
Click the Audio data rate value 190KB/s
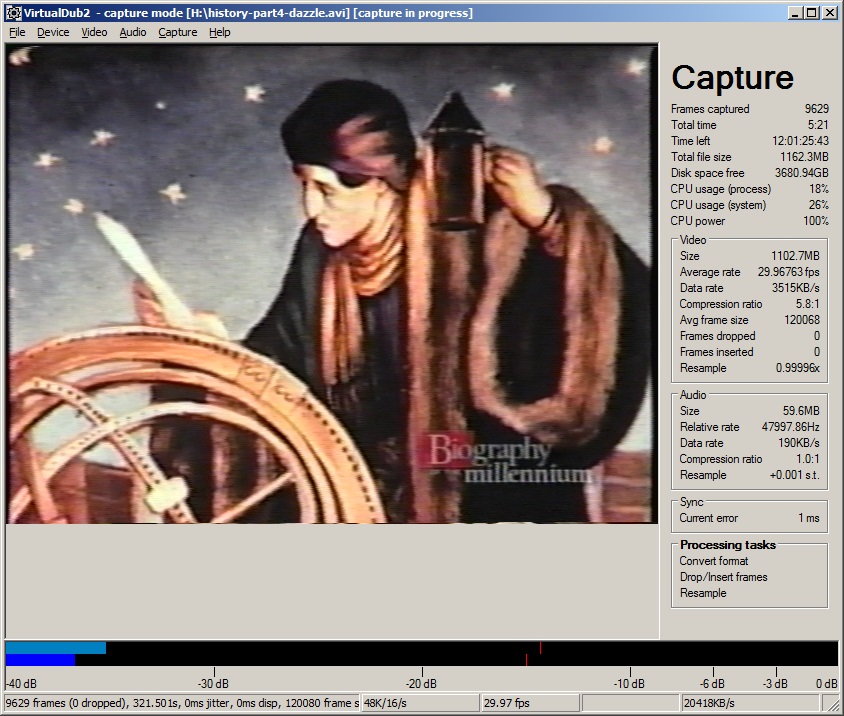[x=798, y=443]
